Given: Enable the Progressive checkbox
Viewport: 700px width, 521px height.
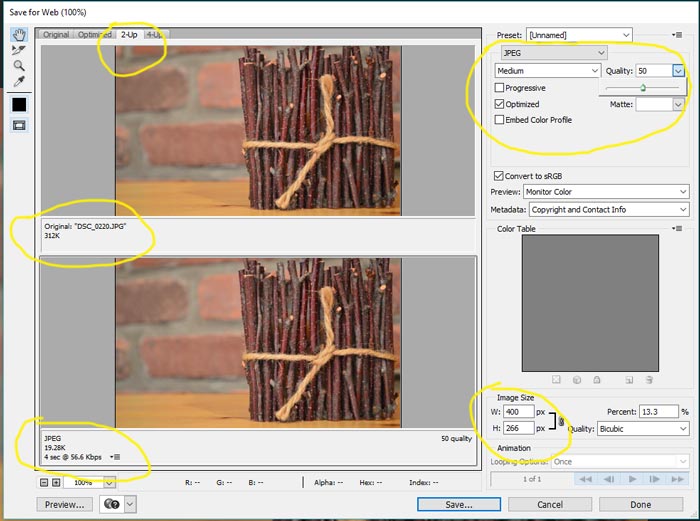Looking at the screenshot, I should [x=500, y=88].
